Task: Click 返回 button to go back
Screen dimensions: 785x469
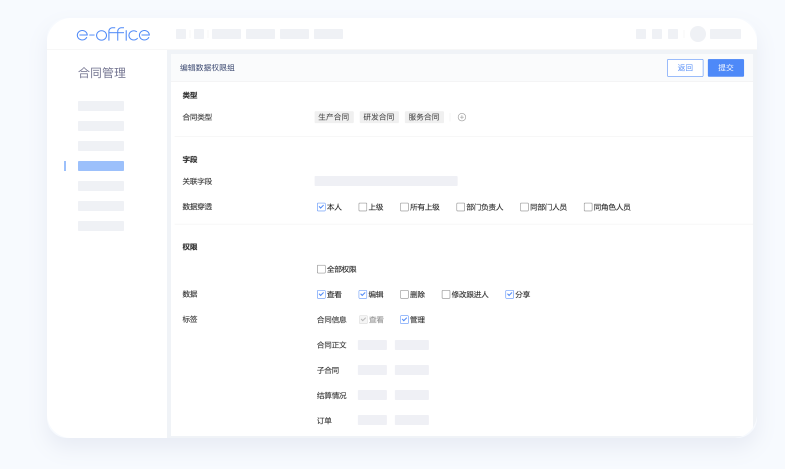Action: 684,68
